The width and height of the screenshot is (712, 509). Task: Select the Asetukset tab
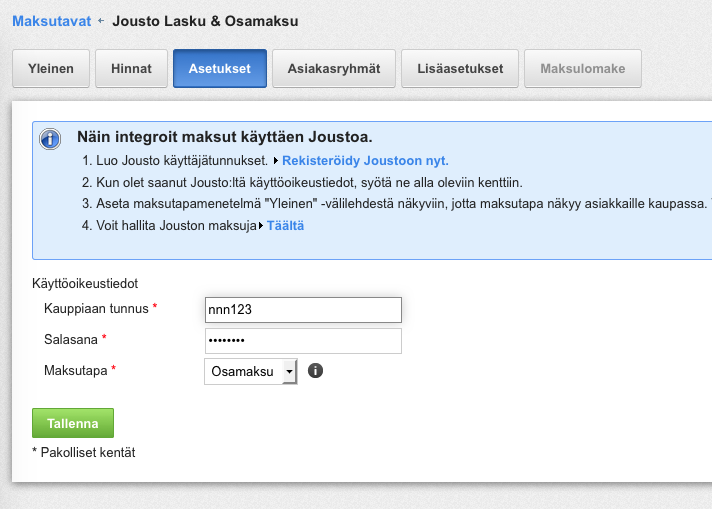(220, 69)
